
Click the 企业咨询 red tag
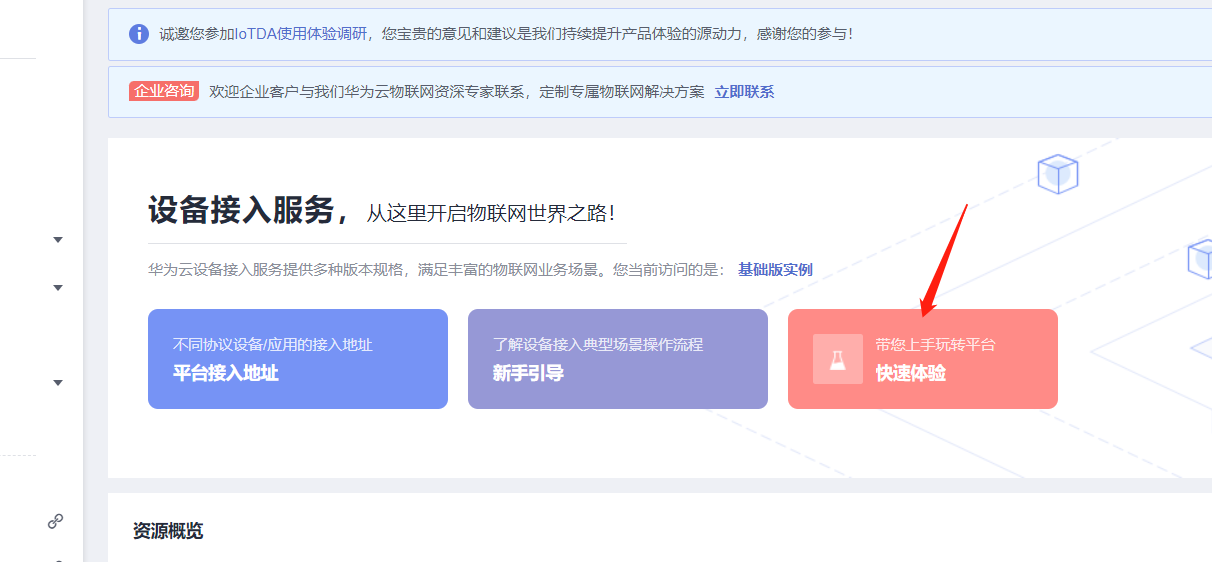click(x=164, y=91)
